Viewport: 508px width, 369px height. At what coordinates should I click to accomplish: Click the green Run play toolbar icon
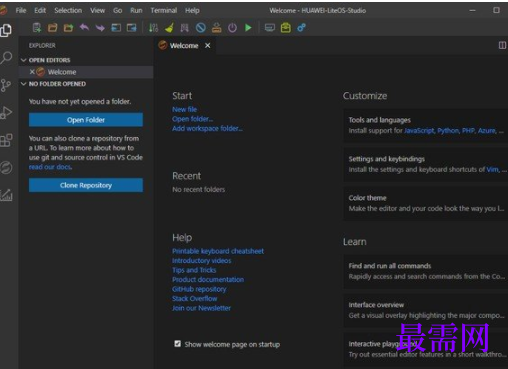(x=248, y=28)
